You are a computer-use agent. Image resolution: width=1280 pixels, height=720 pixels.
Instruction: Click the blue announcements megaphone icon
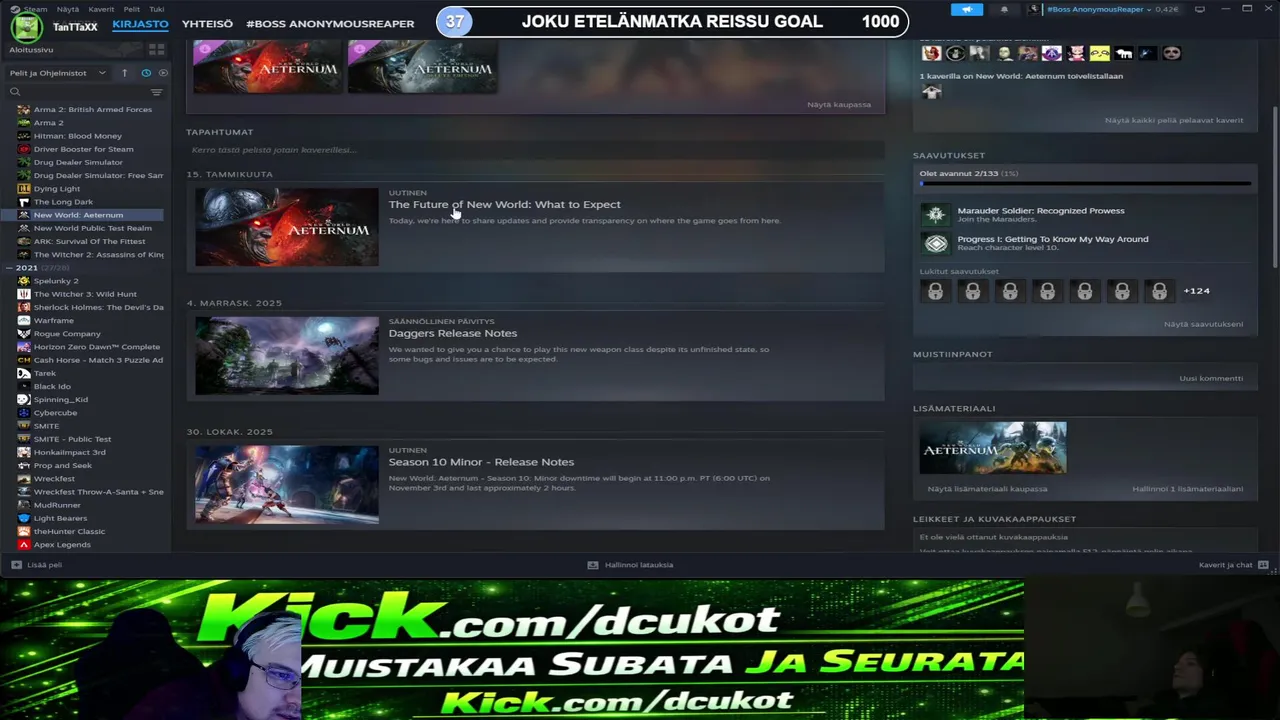tap(966, 9)
